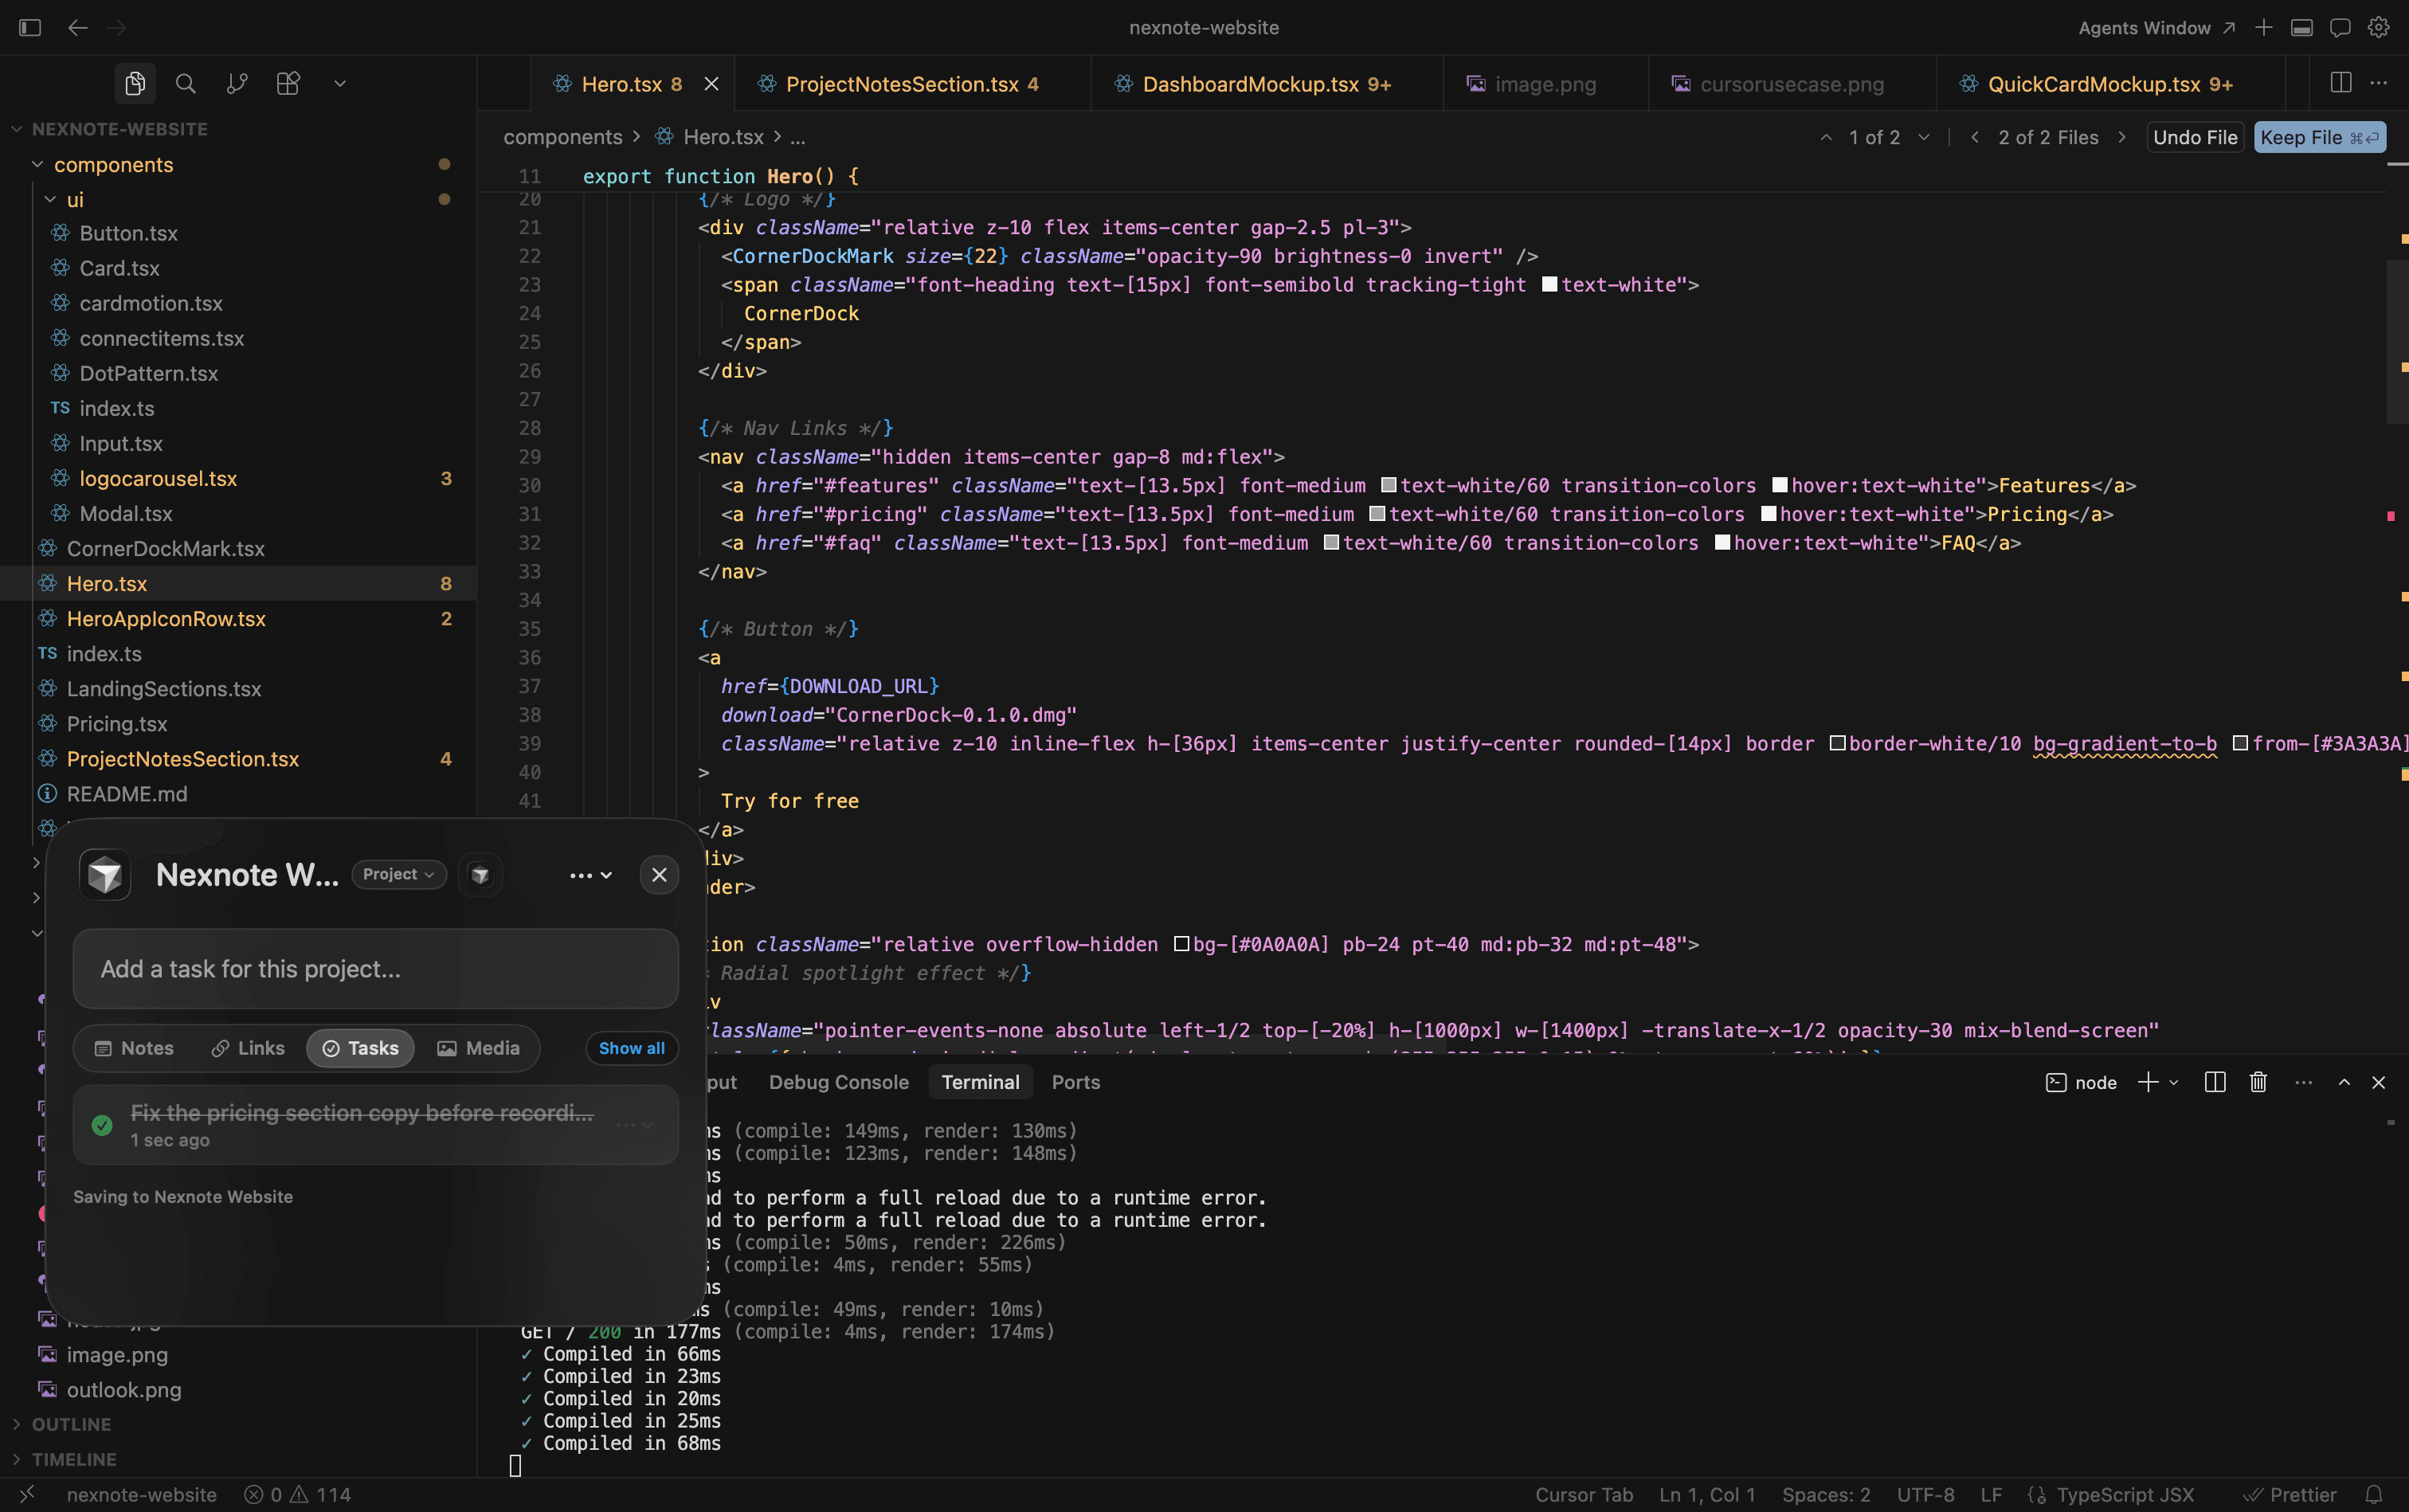This screenshot has height=1512, width=2409.
Task: Open the Source Control view icon
Action: coord(237,84)
